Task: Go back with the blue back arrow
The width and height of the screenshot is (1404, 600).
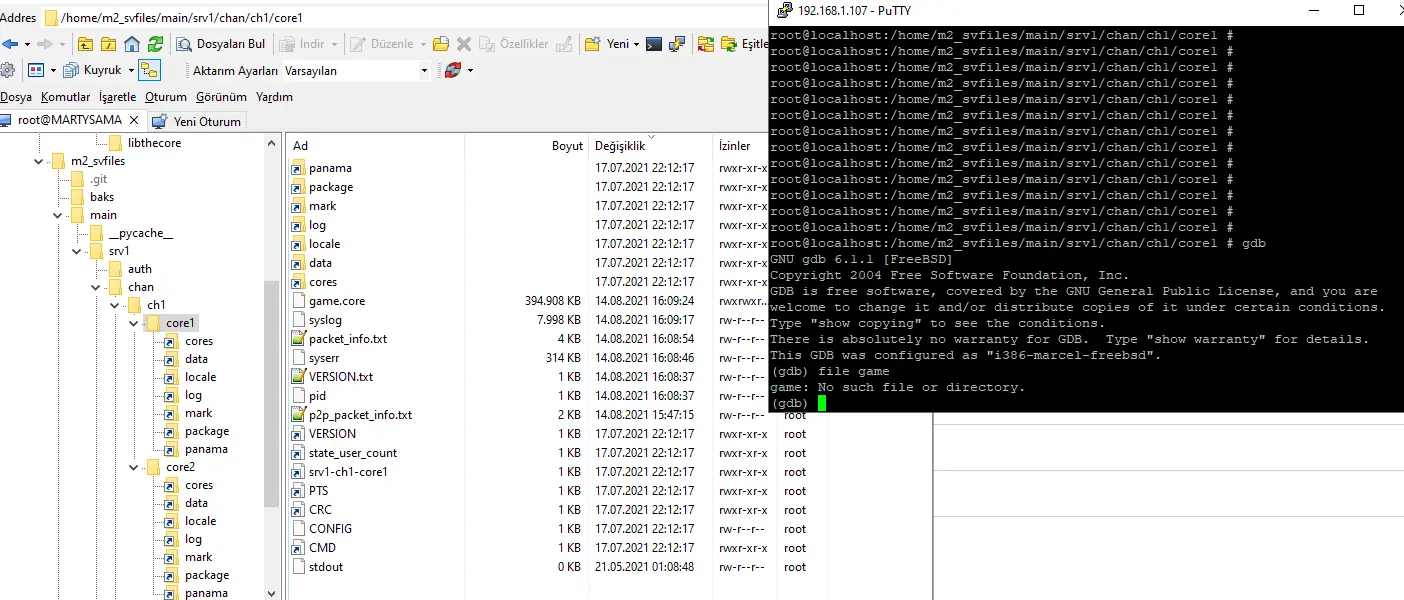Action: tap(10, 44)
